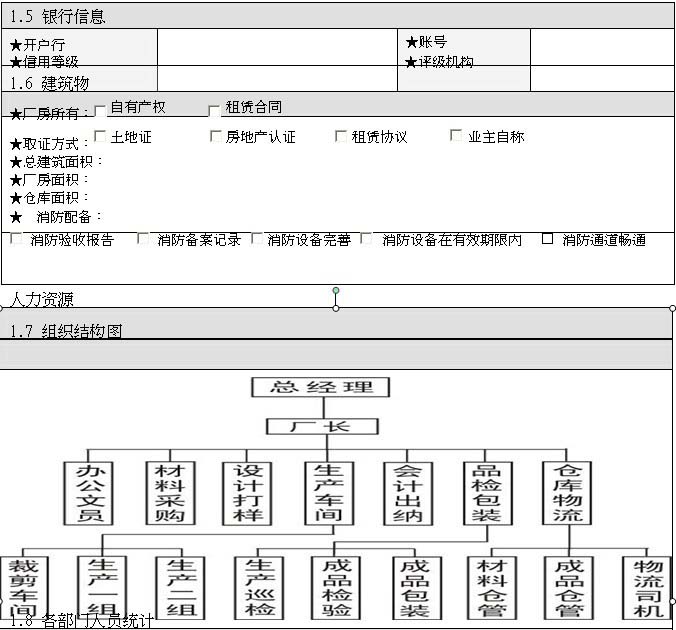
Task: Select the 总经理 box in the org chart
Action: pos(320,388)
